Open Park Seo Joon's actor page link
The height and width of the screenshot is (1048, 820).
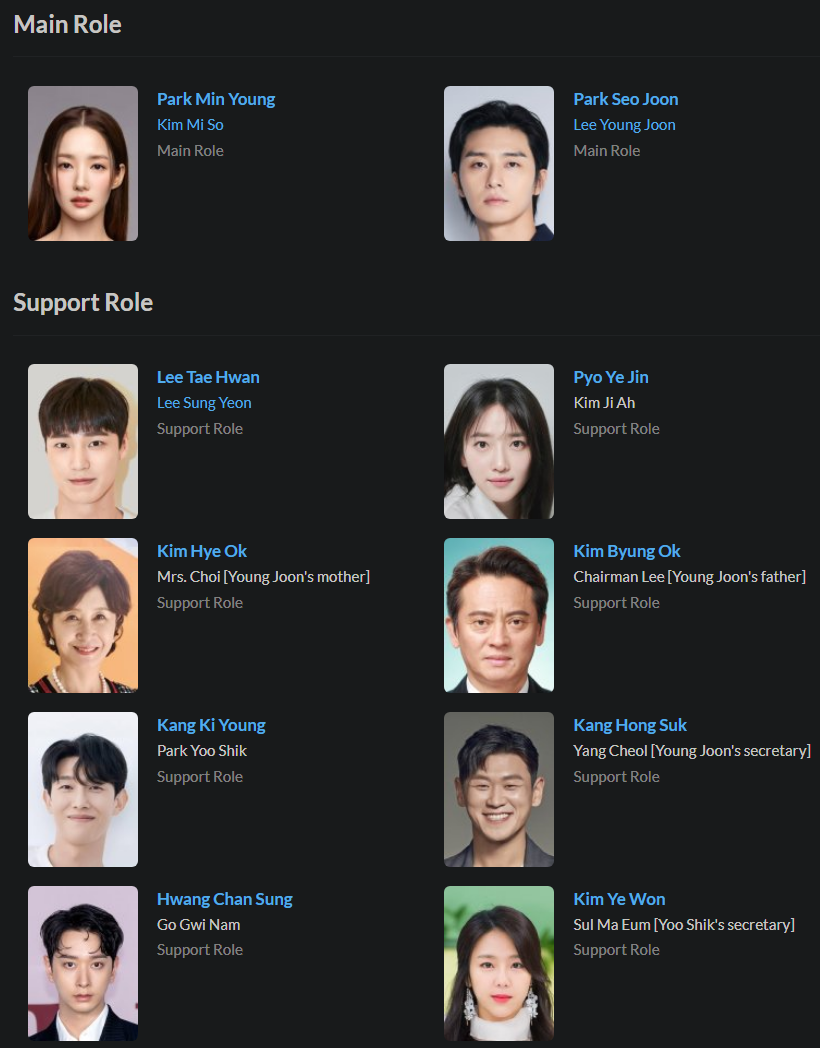[626, 99]
